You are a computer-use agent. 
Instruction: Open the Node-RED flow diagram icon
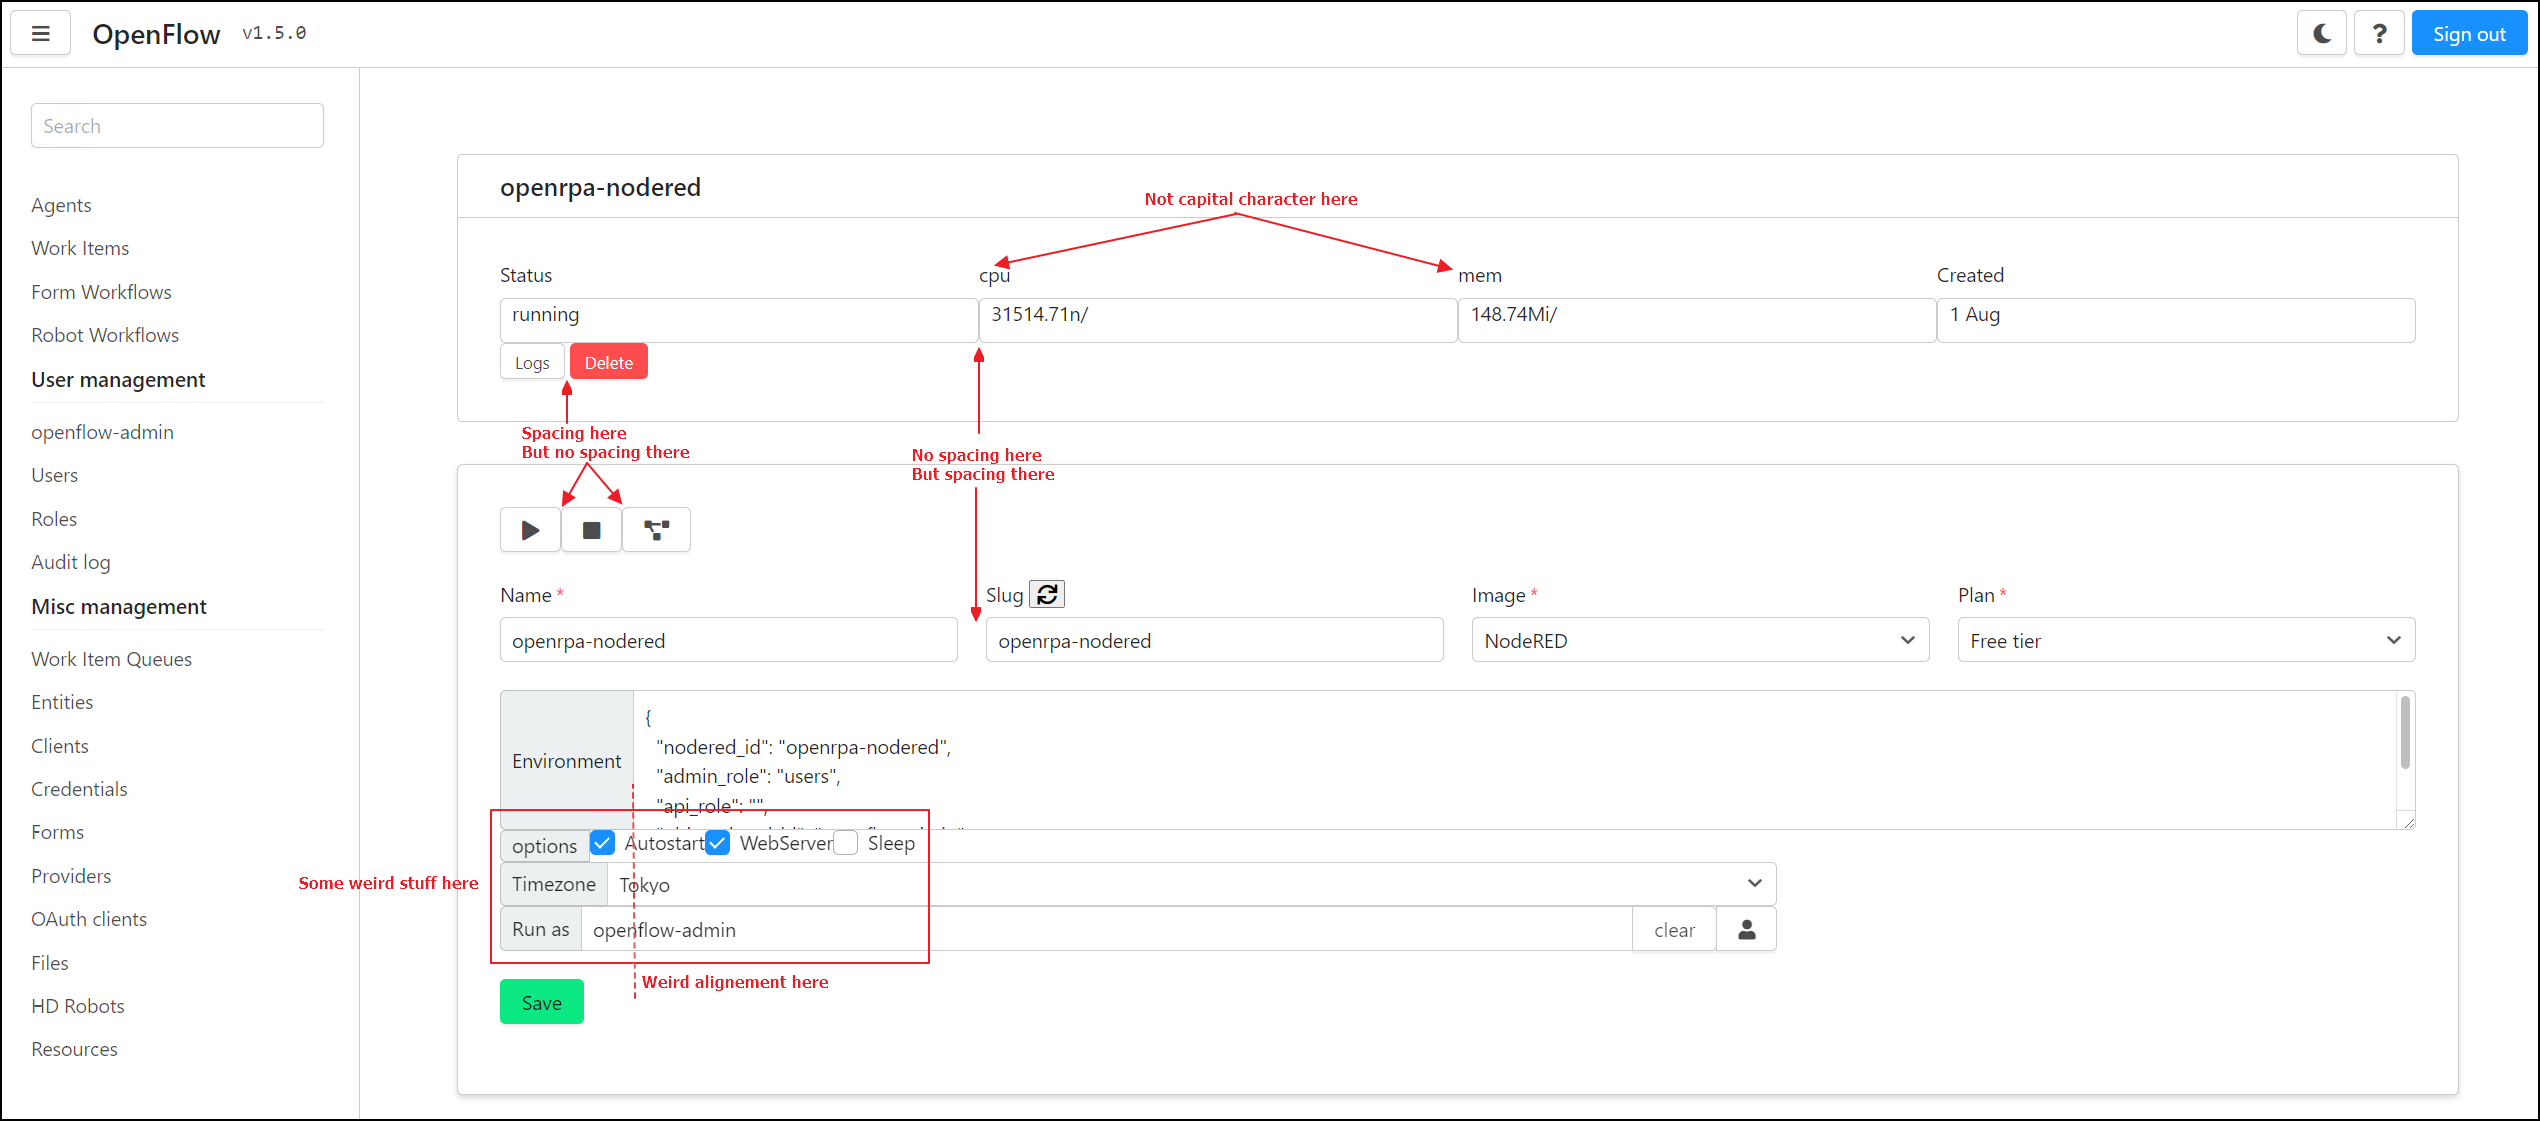point(656,530)
